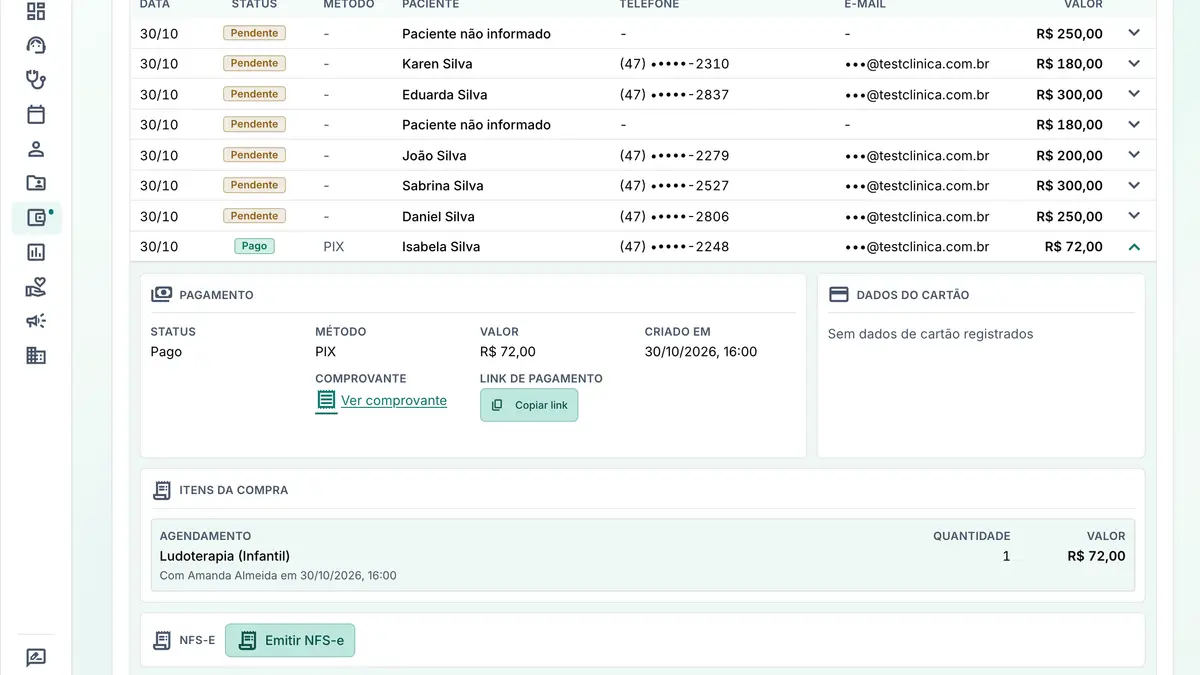
Task: Open the support headset icon in sidebar
Action: click(x=36, y=45)
